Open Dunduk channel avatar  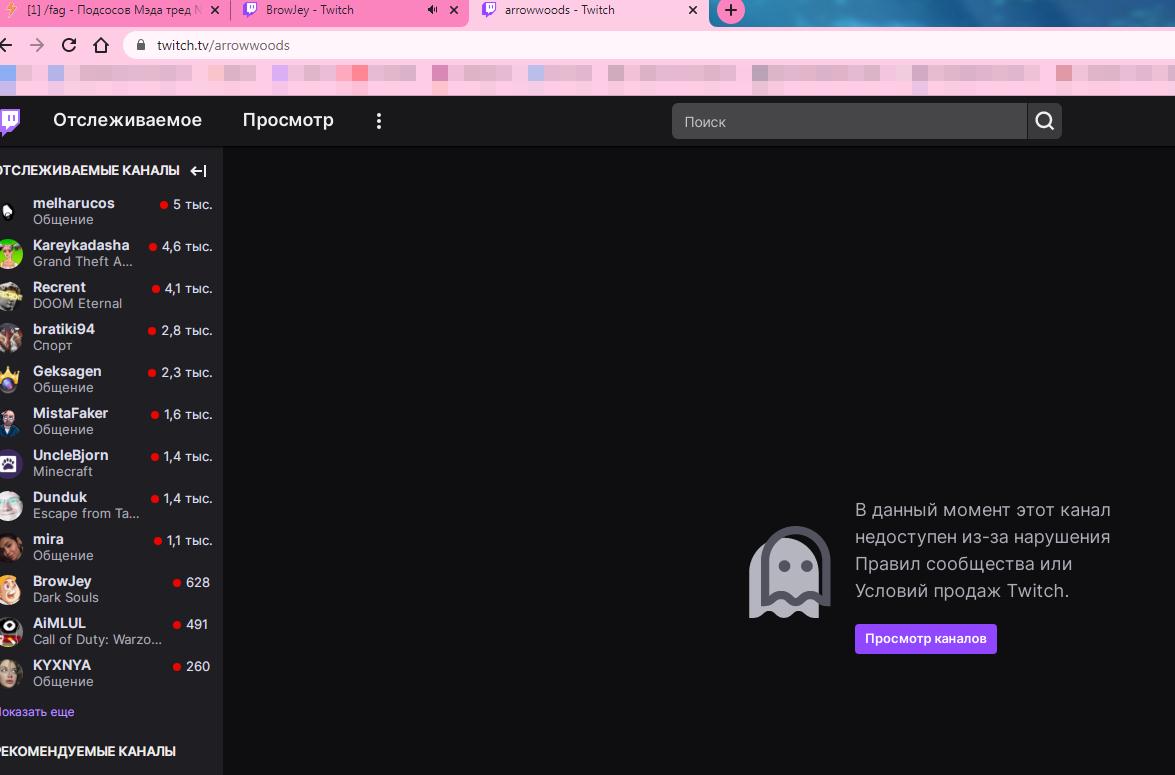click(9, 505)
